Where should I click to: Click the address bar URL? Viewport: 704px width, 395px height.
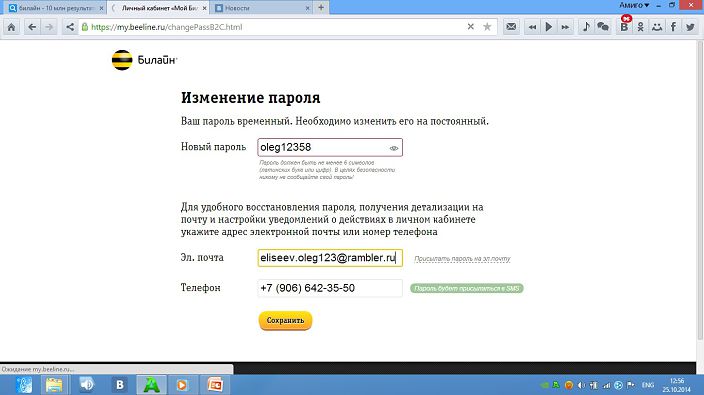pos(167,27)
